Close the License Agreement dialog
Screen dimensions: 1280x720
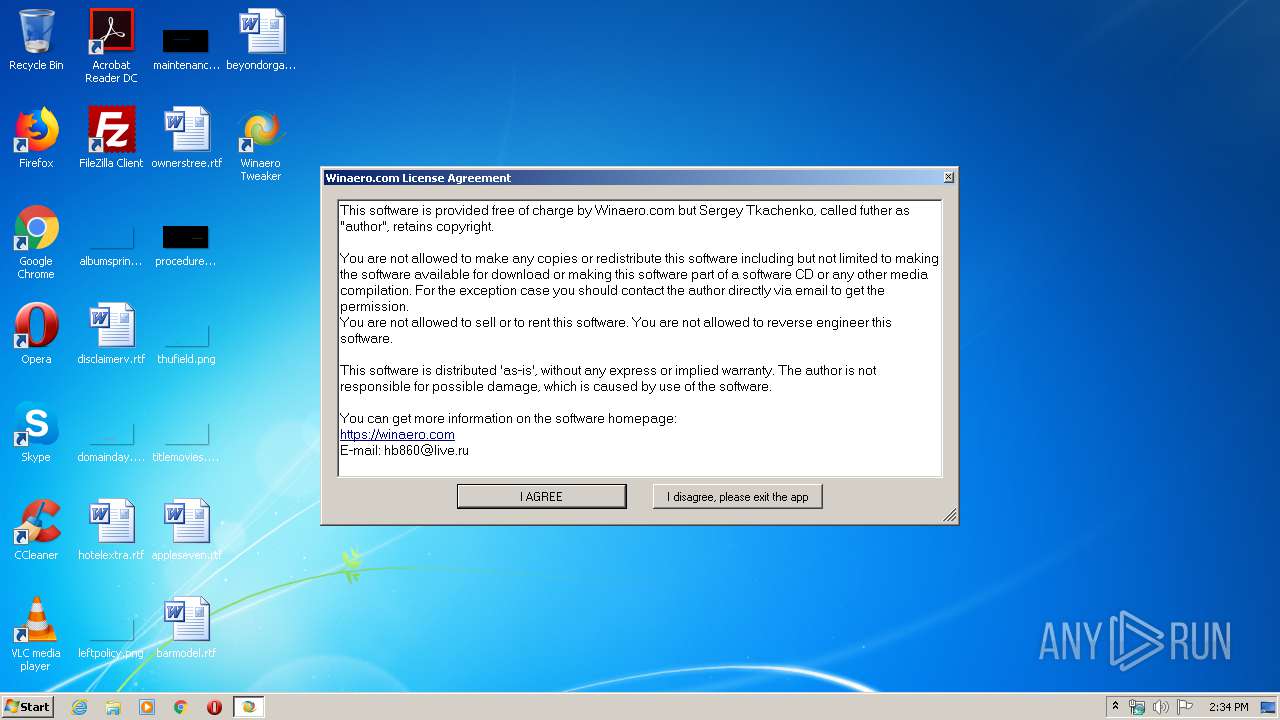948,177
